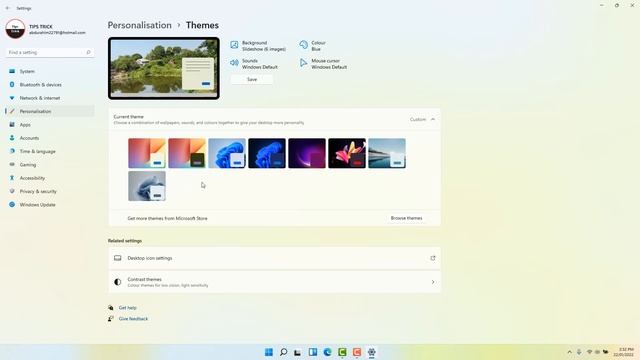The width and height of the screenshot is (640, 360).
Task: Click the microphone tray icon
Action: tap(579, 352)
